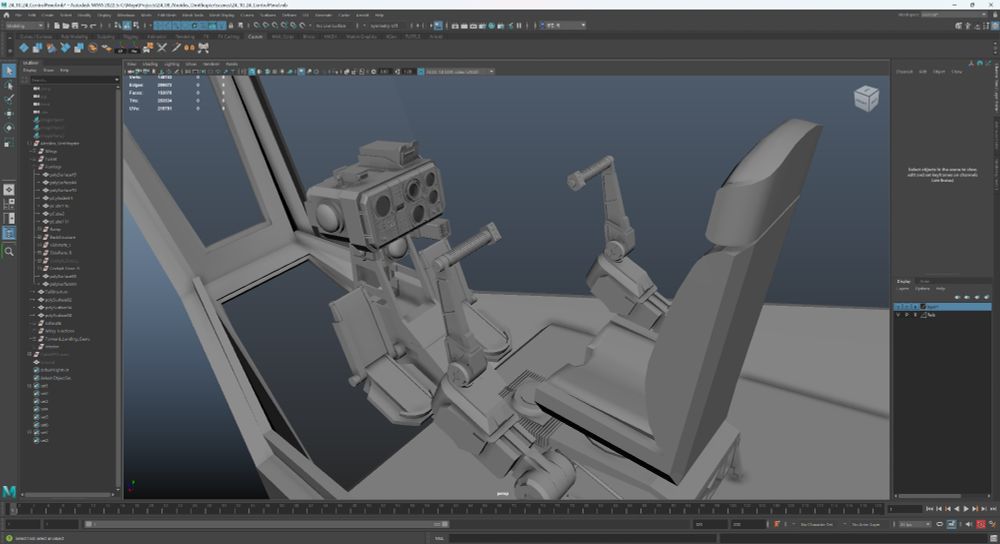Click the range slider bar
The image size is (1000, 544).
click(267, 524)
